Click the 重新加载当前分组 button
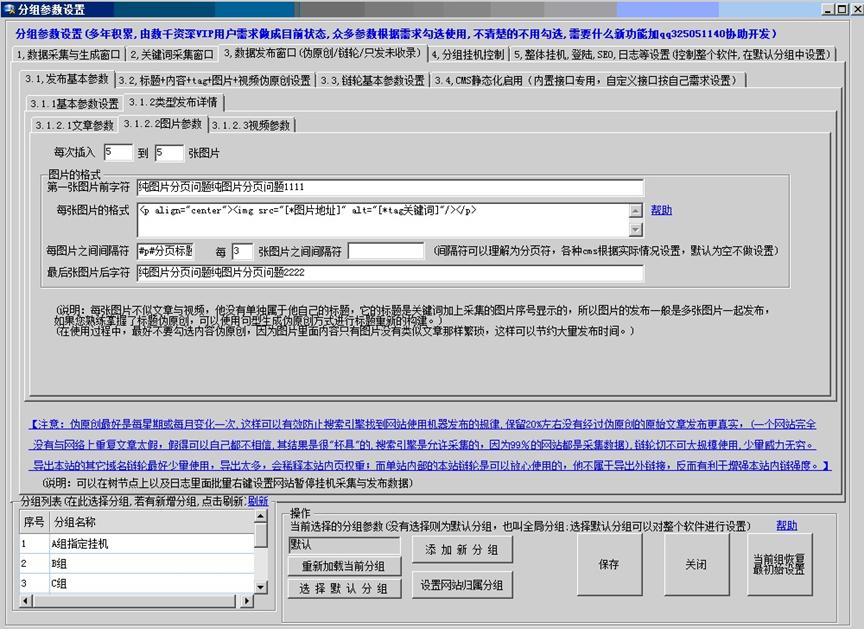Image resolution: width=864 pixels, height=629 pixels. pyautogui.click(x=344, y=566)
